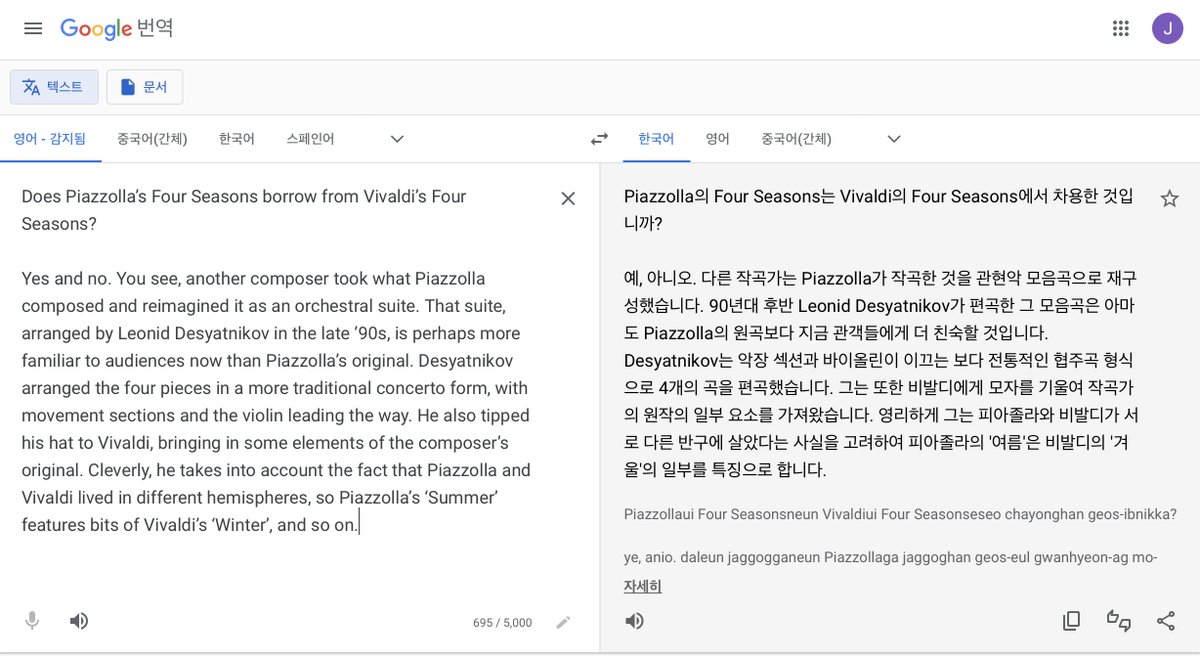The image size is (1200, 659).
Task: Open the J account avatar
Action: coord(1166,28)
